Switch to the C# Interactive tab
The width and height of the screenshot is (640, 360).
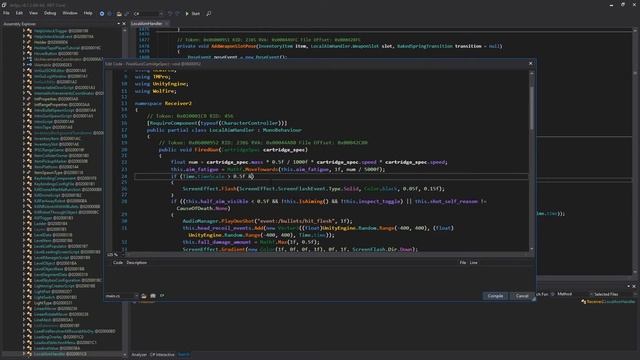coord(162,355)
